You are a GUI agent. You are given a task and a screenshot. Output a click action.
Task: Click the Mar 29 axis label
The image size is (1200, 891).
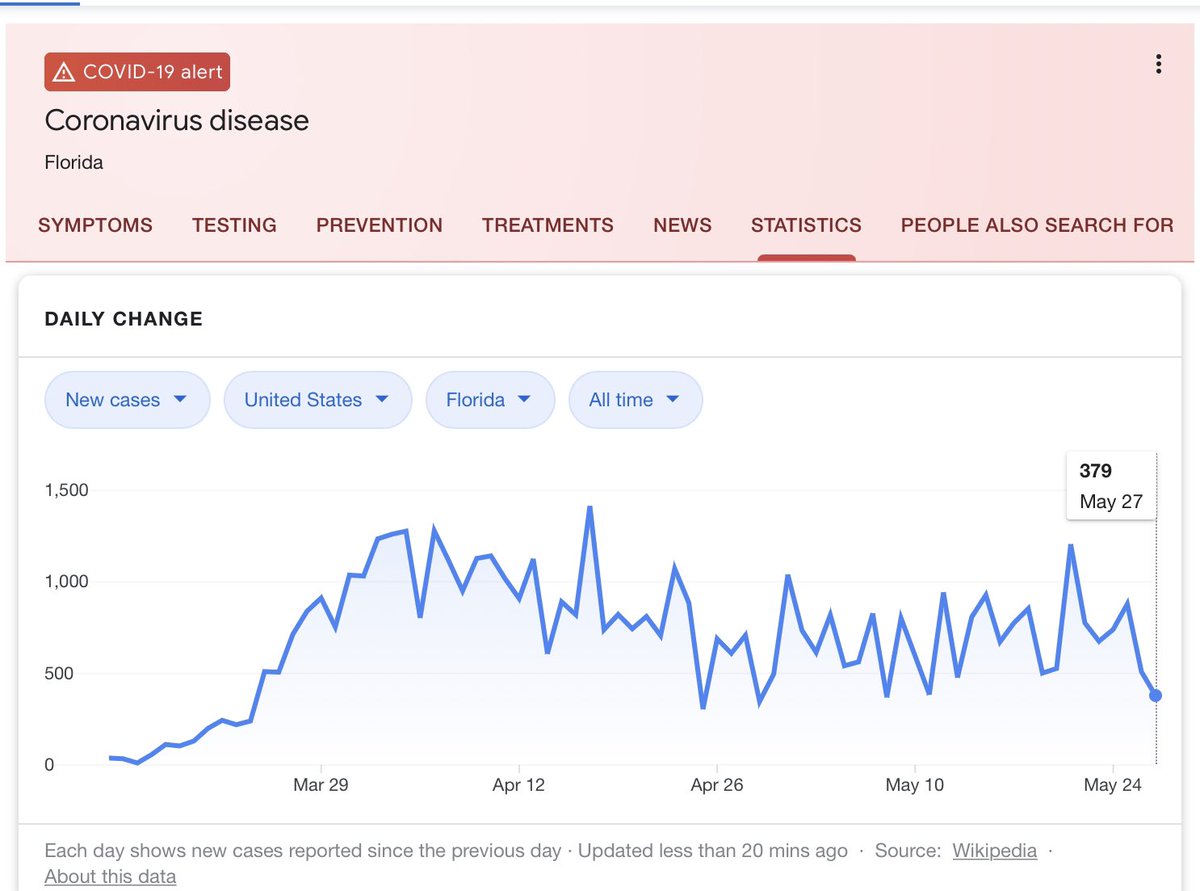click(x=321, y=785)
